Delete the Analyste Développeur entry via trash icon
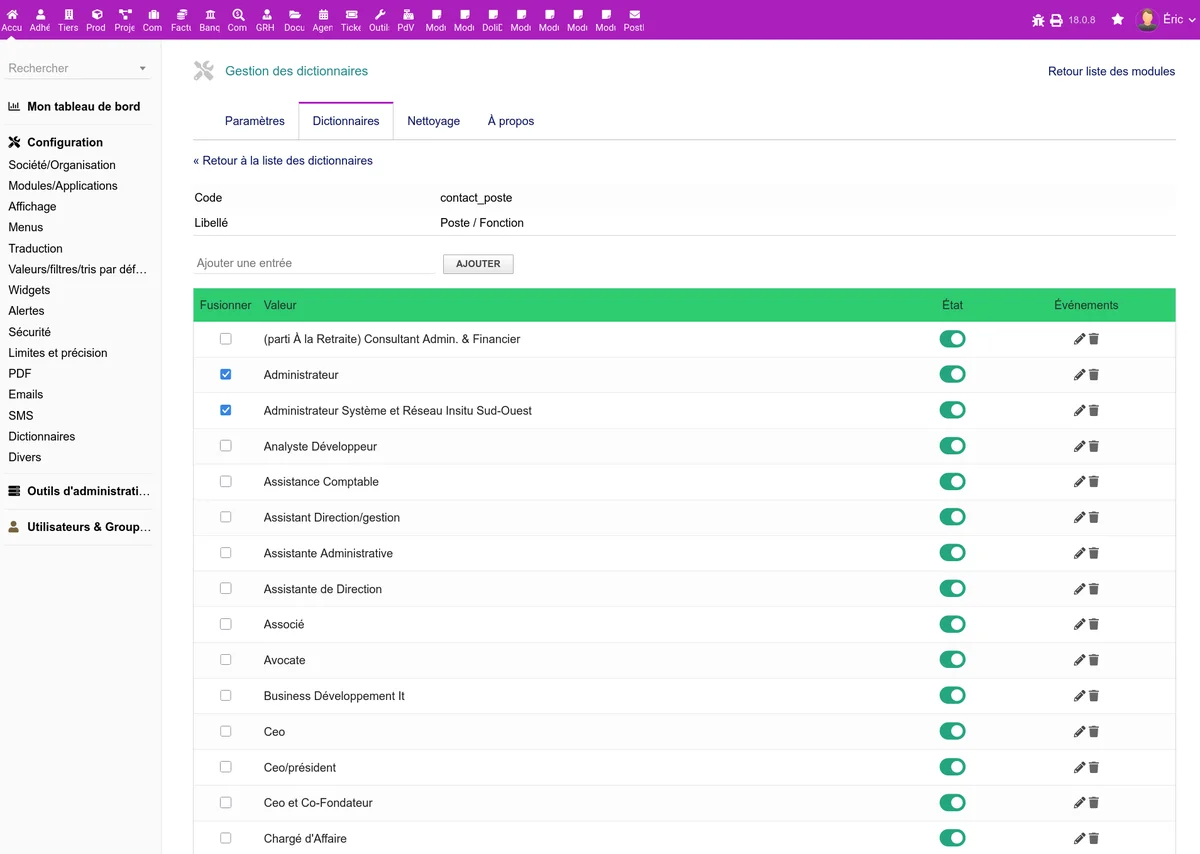Image resolution: width=1200 pixels, height=854 pixels. 1094,446
